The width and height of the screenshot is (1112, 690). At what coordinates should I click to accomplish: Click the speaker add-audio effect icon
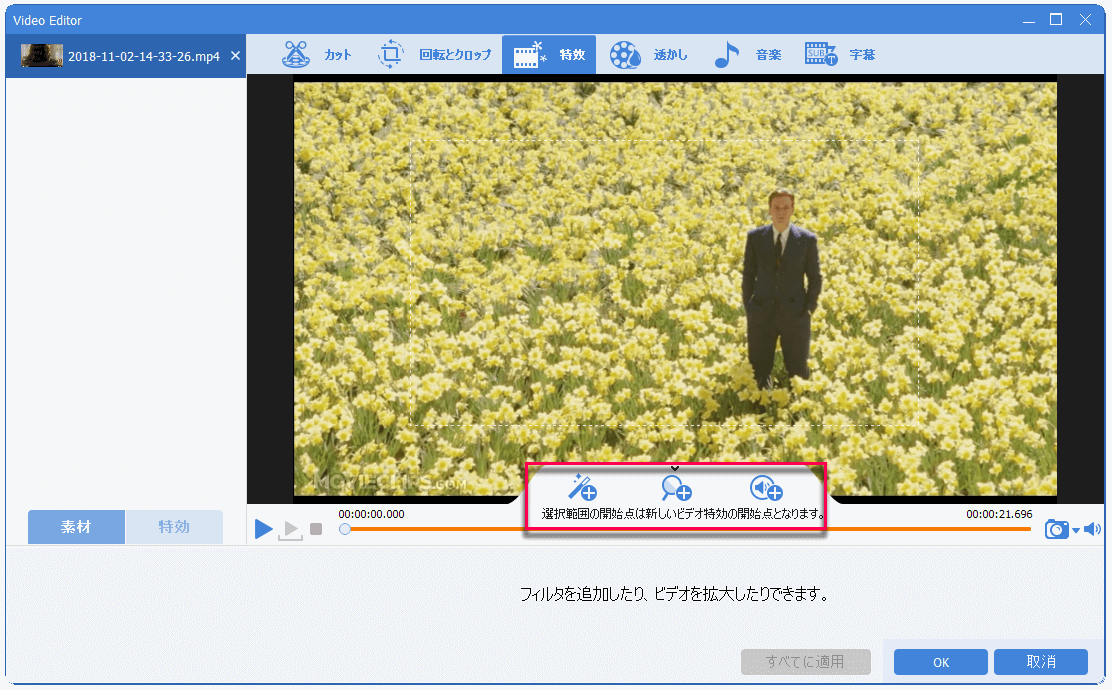click(766, 488)
